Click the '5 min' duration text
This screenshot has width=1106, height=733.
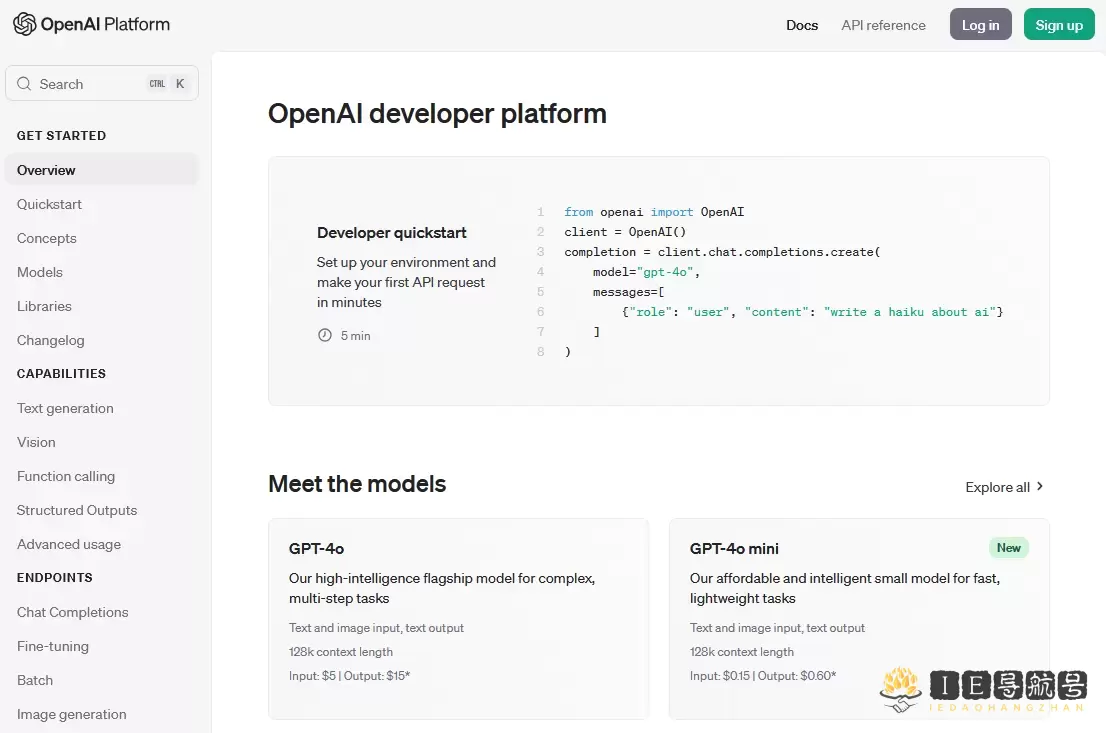tap(356, 336)
